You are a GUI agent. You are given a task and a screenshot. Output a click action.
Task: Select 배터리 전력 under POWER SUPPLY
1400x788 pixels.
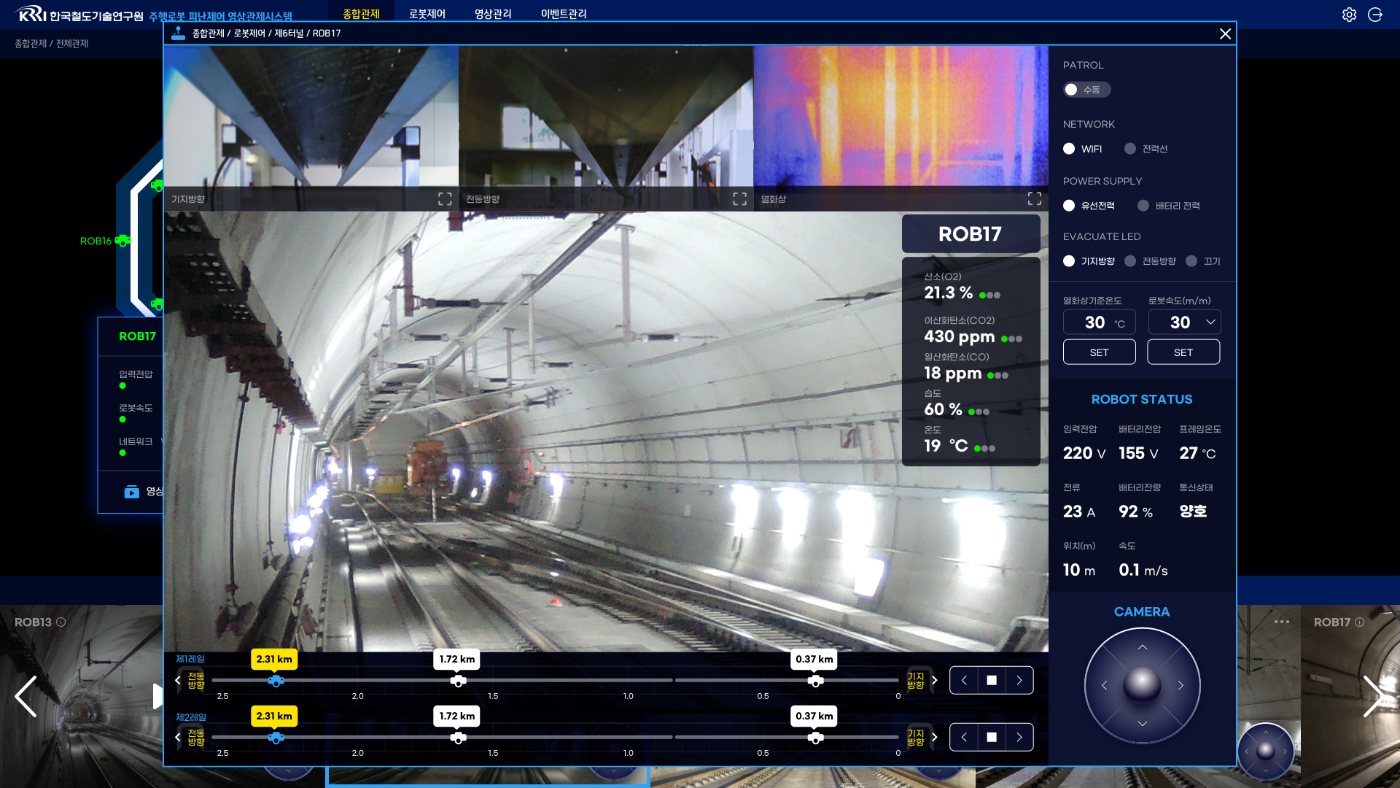coord(1144,206)
